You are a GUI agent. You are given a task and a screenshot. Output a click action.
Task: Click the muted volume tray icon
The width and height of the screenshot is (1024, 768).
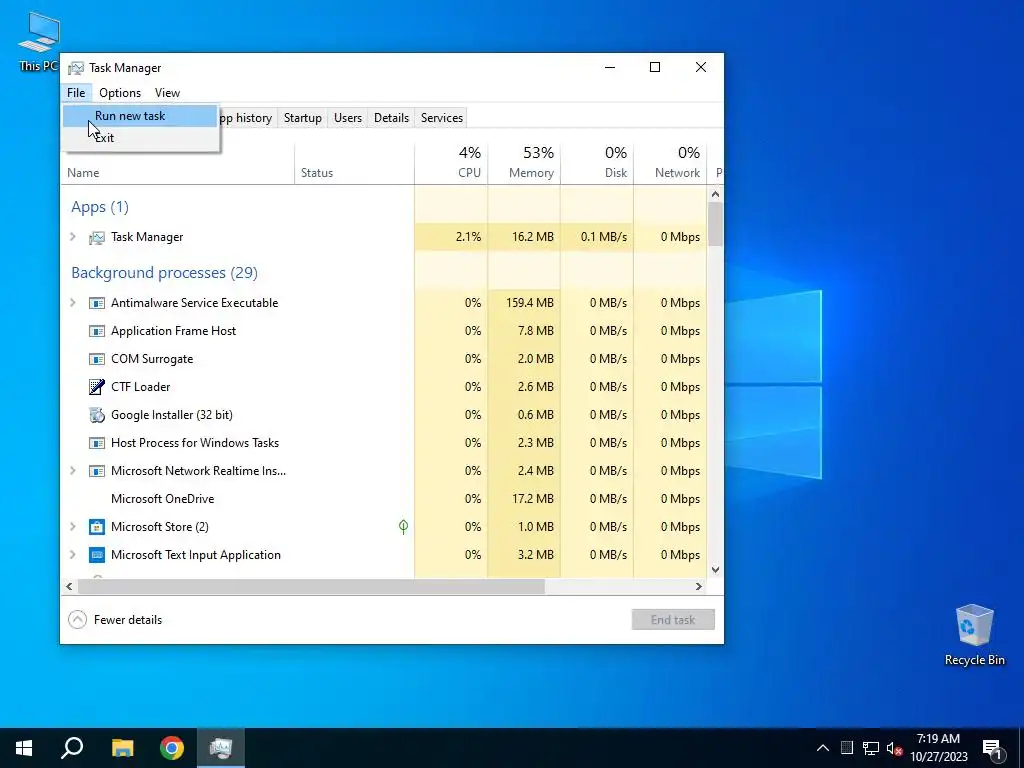(x=894, y=748)
